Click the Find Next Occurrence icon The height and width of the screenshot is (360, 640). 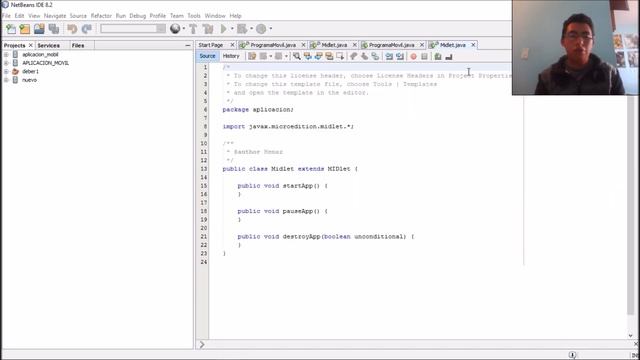coord(318,56)
